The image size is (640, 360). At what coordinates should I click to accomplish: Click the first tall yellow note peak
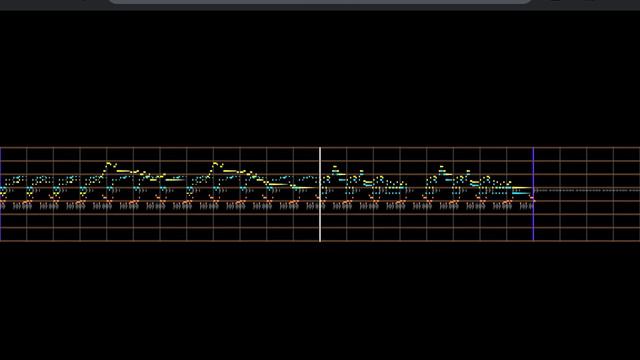point(109,164)
